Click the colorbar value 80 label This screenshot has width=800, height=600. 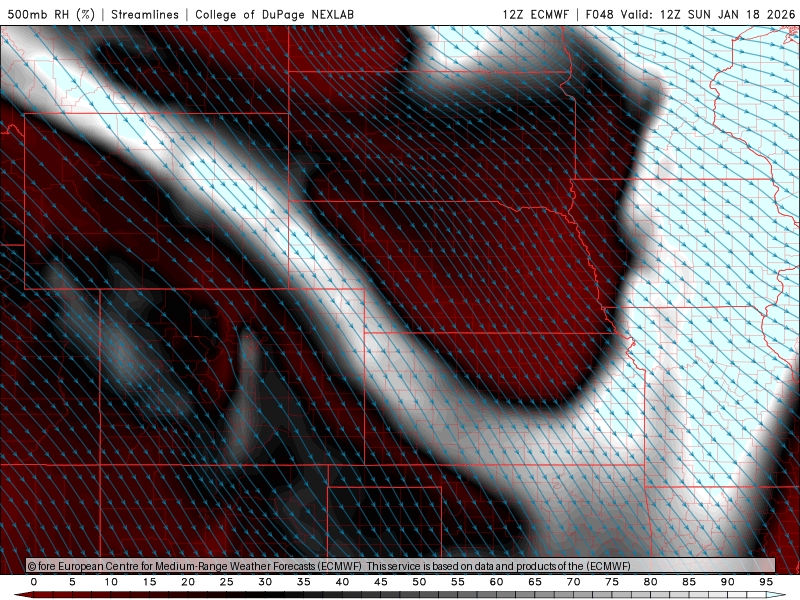651,582
